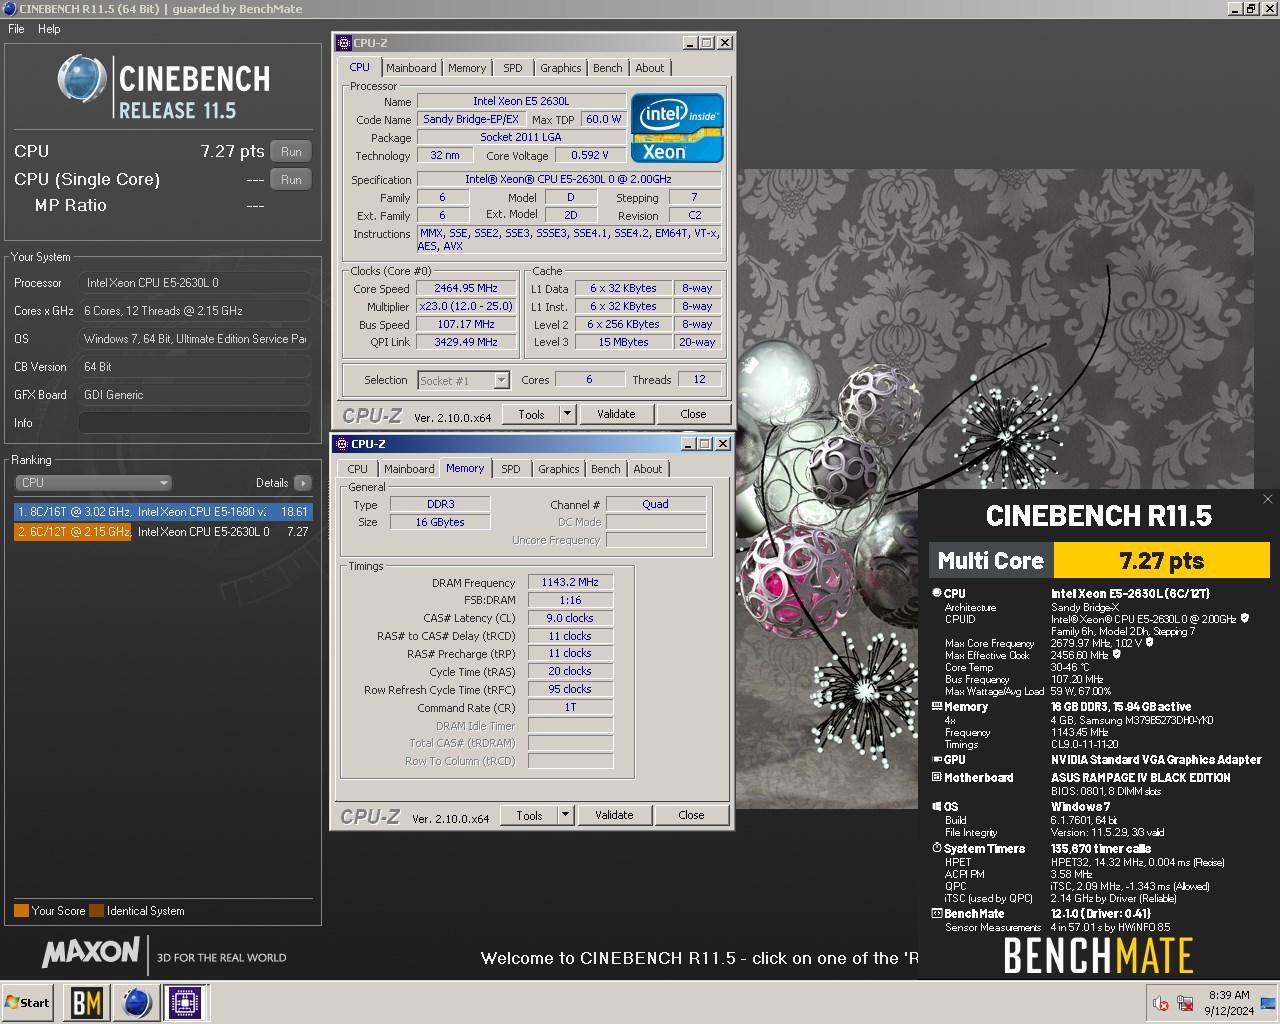Click the GPU section icon in BenchMate
Screen dimensions: 1280x1024
coord(937,759)
